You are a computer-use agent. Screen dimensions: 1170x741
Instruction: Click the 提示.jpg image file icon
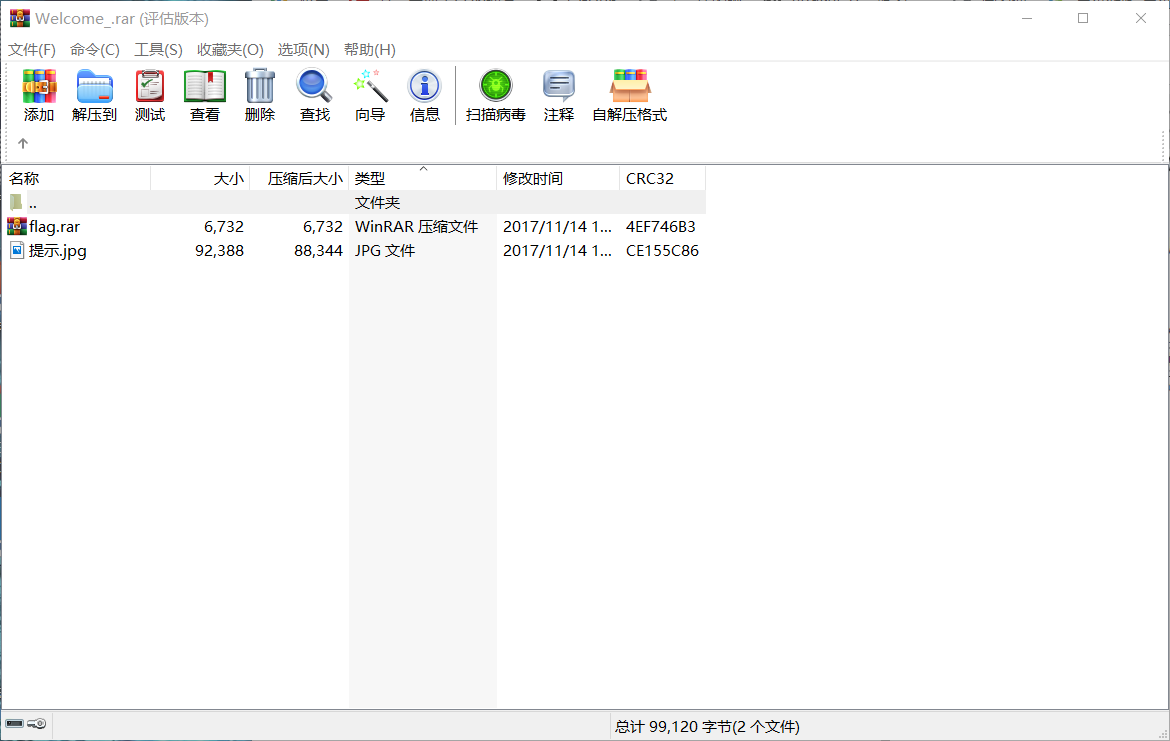click(x=16, y=250)
